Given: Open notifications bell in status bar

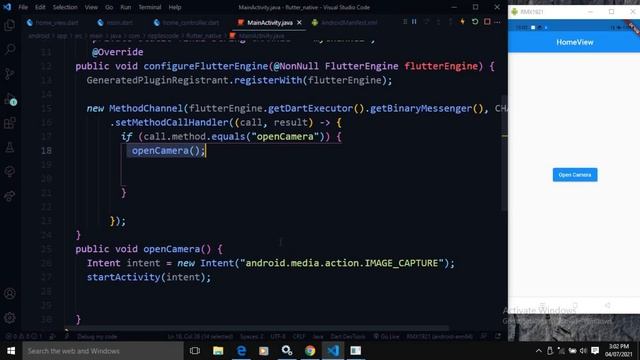Looking at the screenshot, I should pyautogui.click(x=498, y=337).
